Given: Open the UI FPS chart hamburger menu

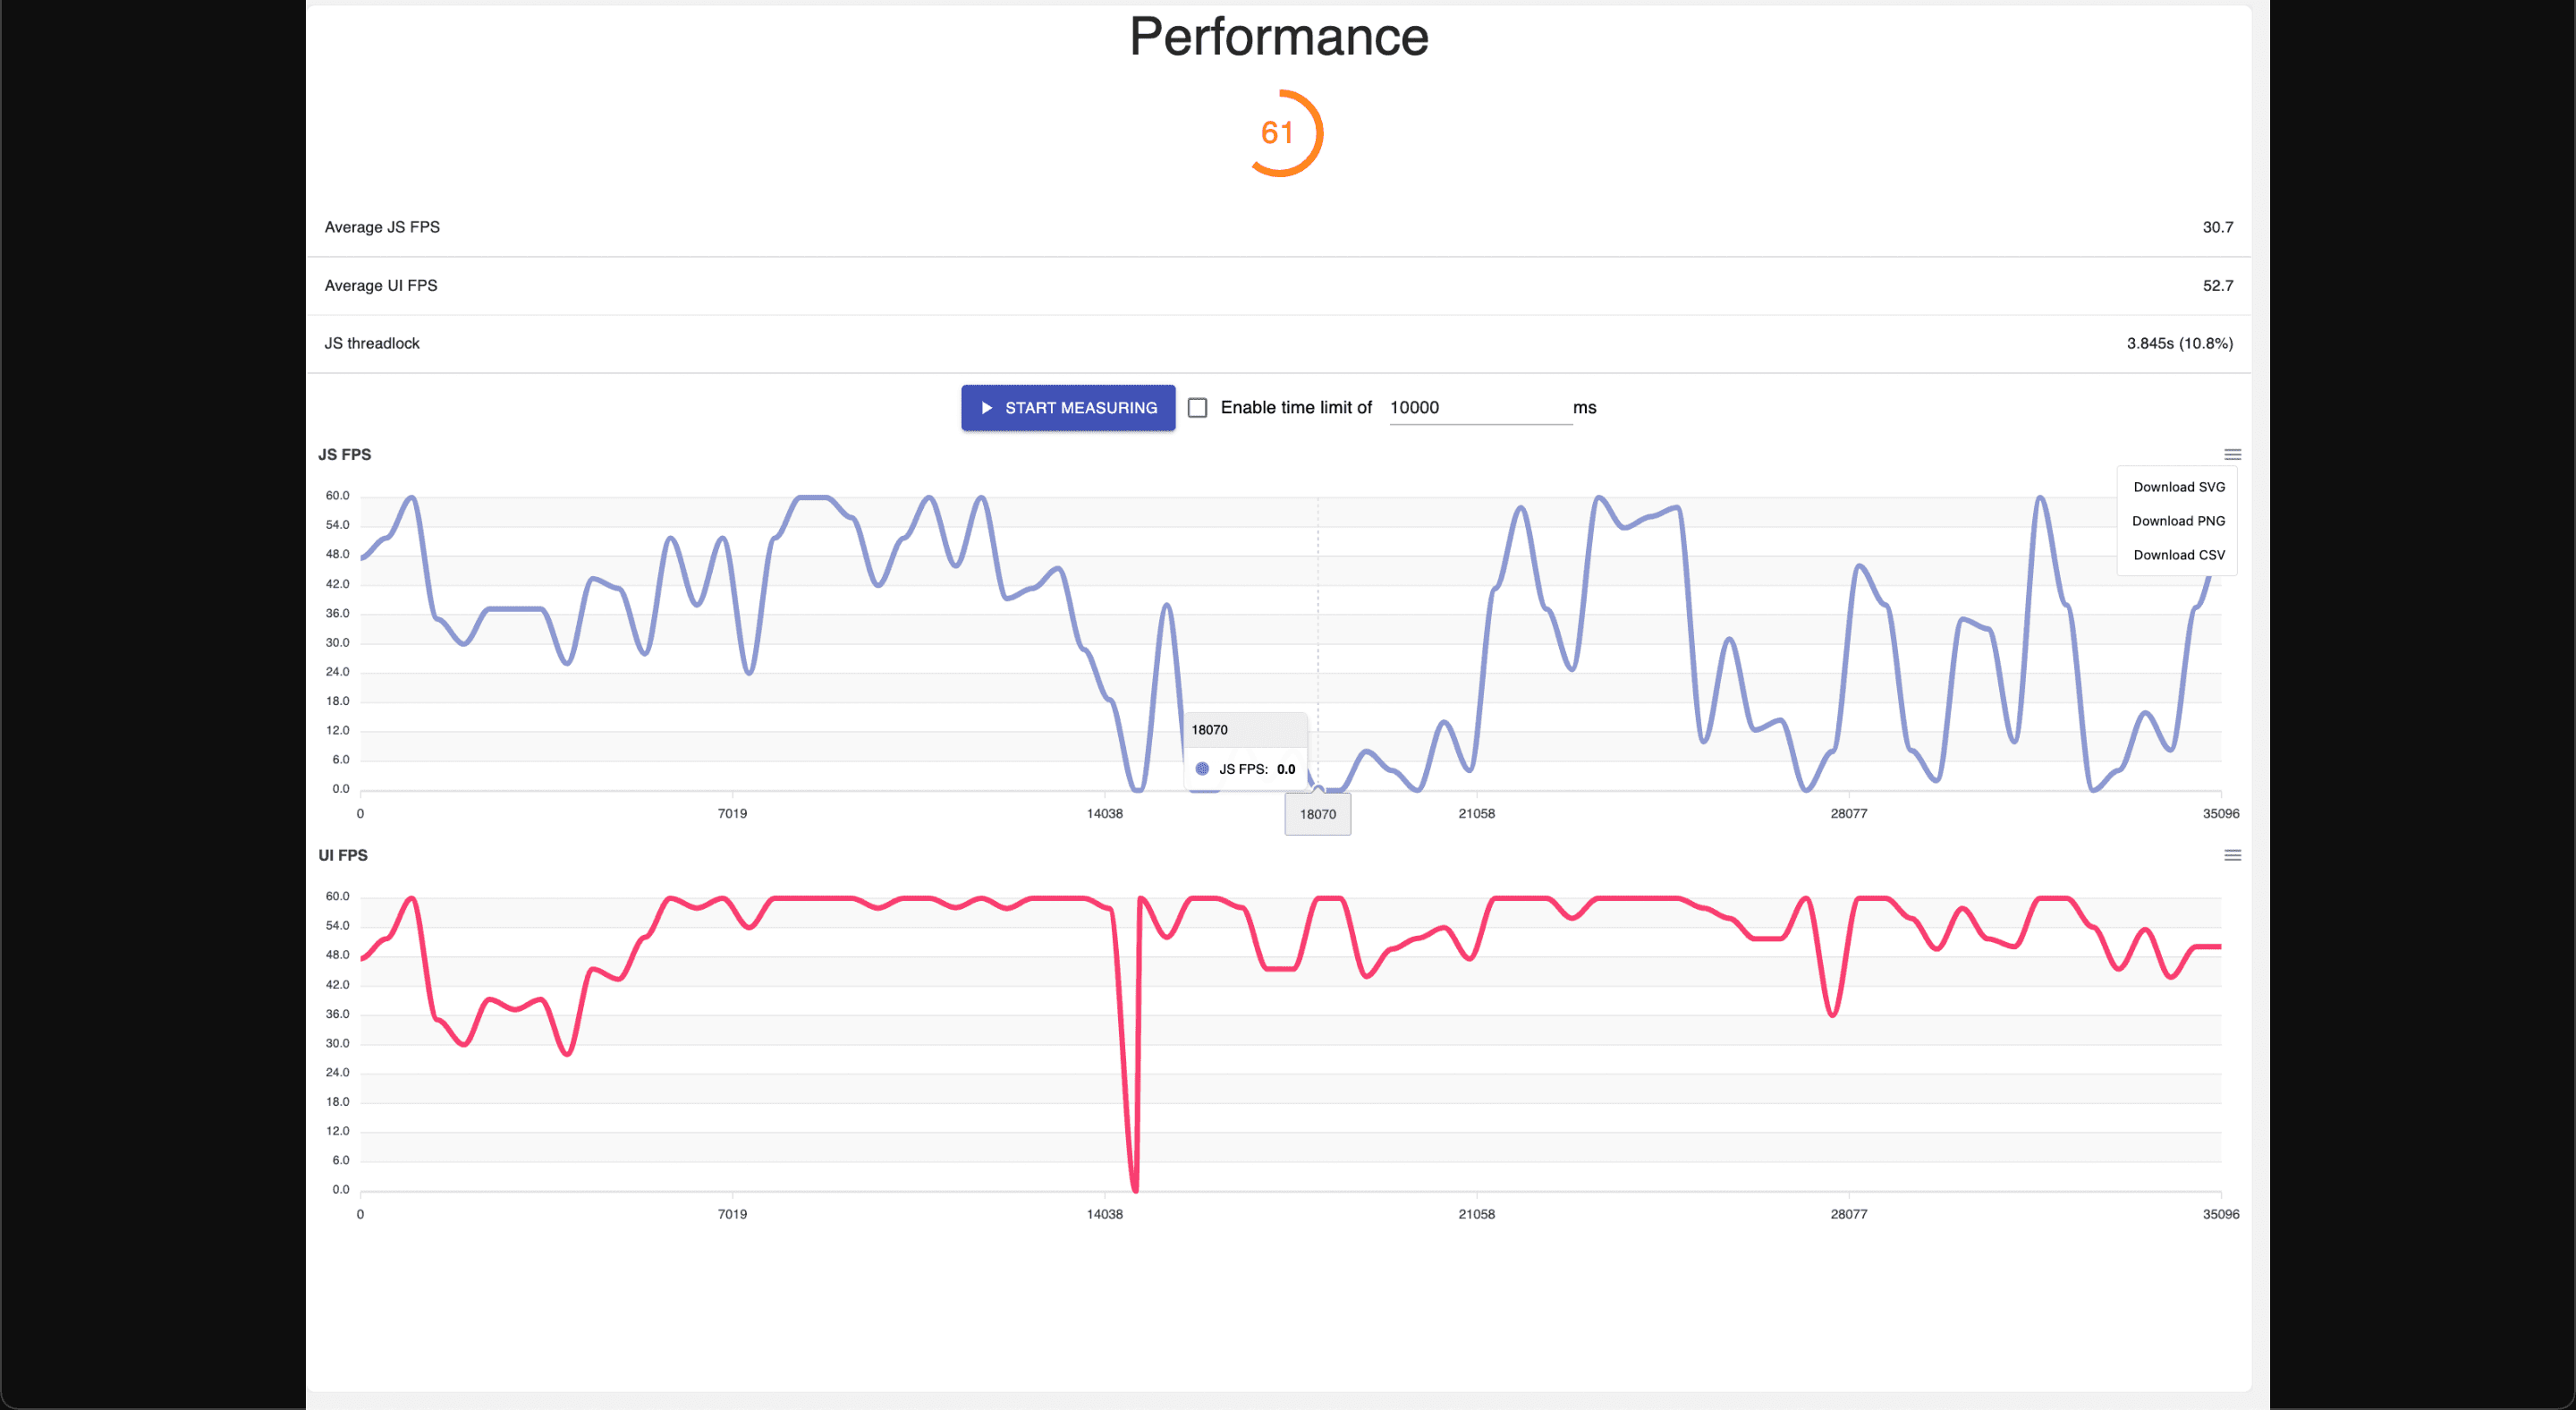Looking at the screenshot, I should click(x=2232, y=856).
